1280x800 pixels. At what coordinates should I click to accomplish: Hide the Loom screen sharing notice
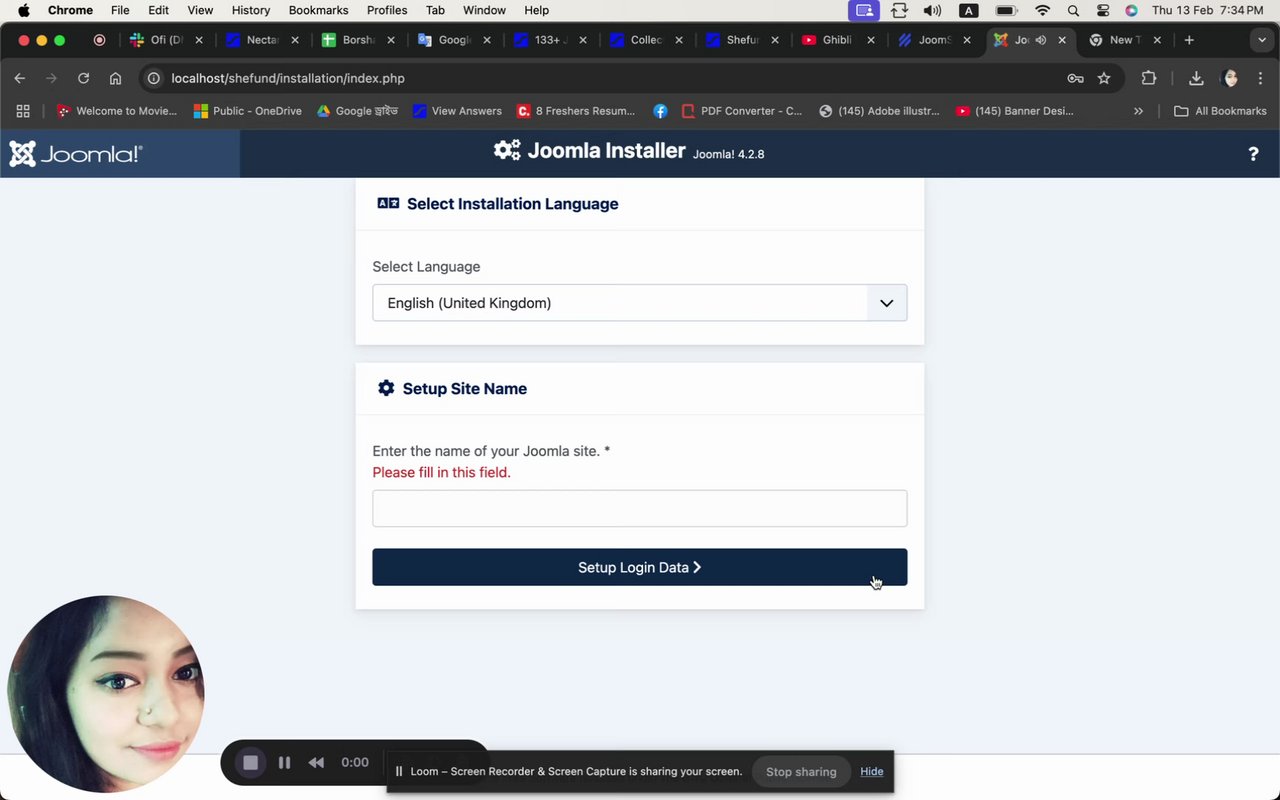pos(872,771)
